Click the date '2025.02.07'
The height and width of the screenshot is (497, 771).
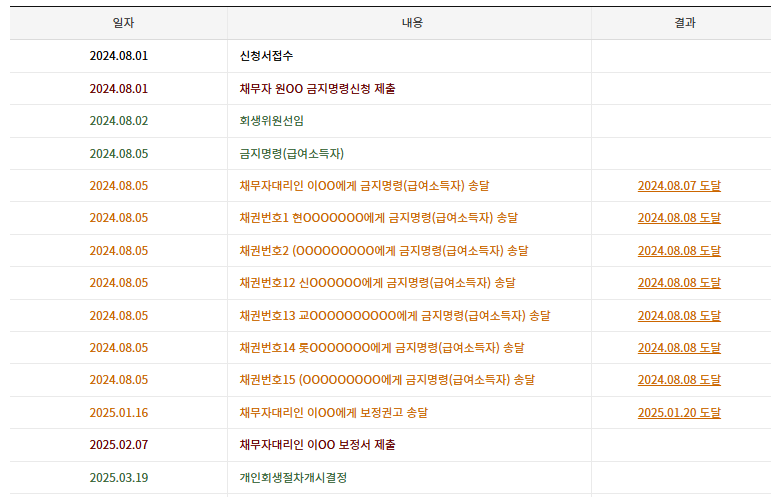tap(119, 444)
